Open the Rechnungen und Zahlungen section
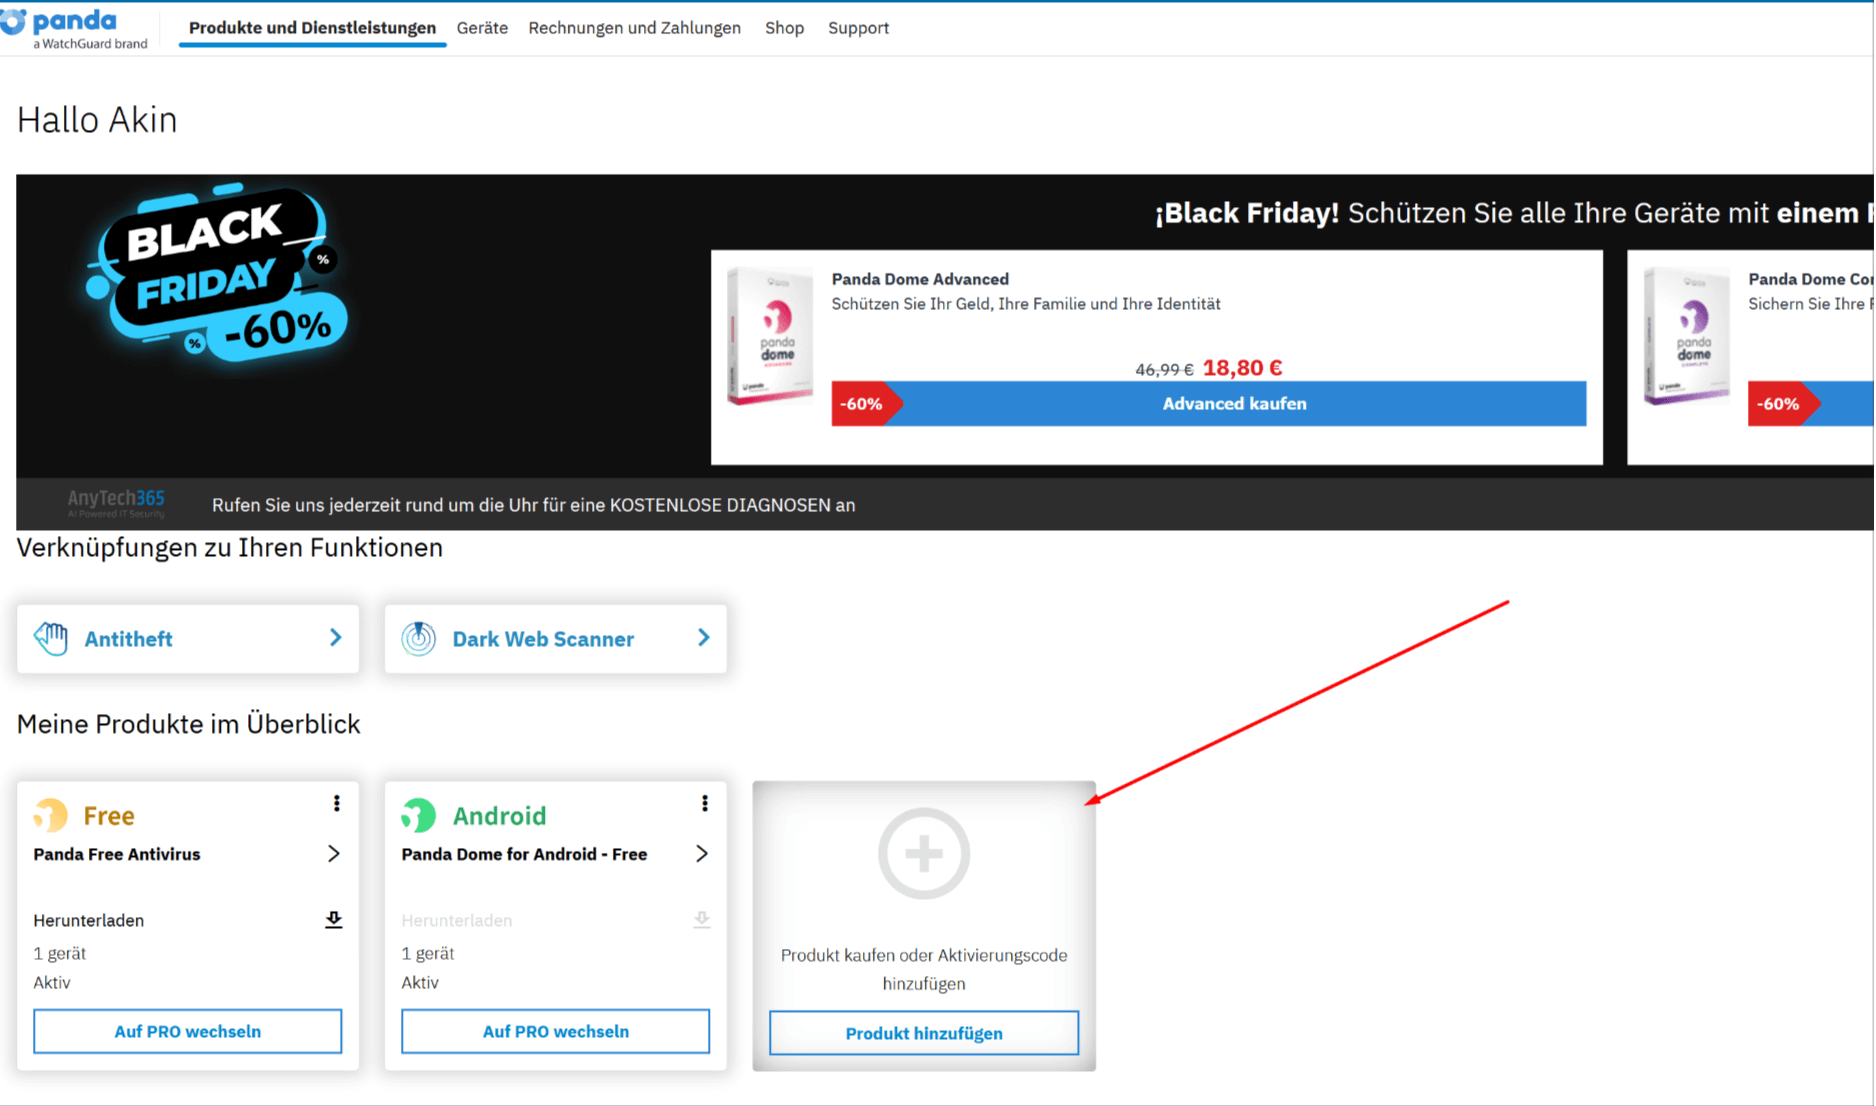Image resolution: width=1876 pixels, height=1106 pixels. [634, 27]
